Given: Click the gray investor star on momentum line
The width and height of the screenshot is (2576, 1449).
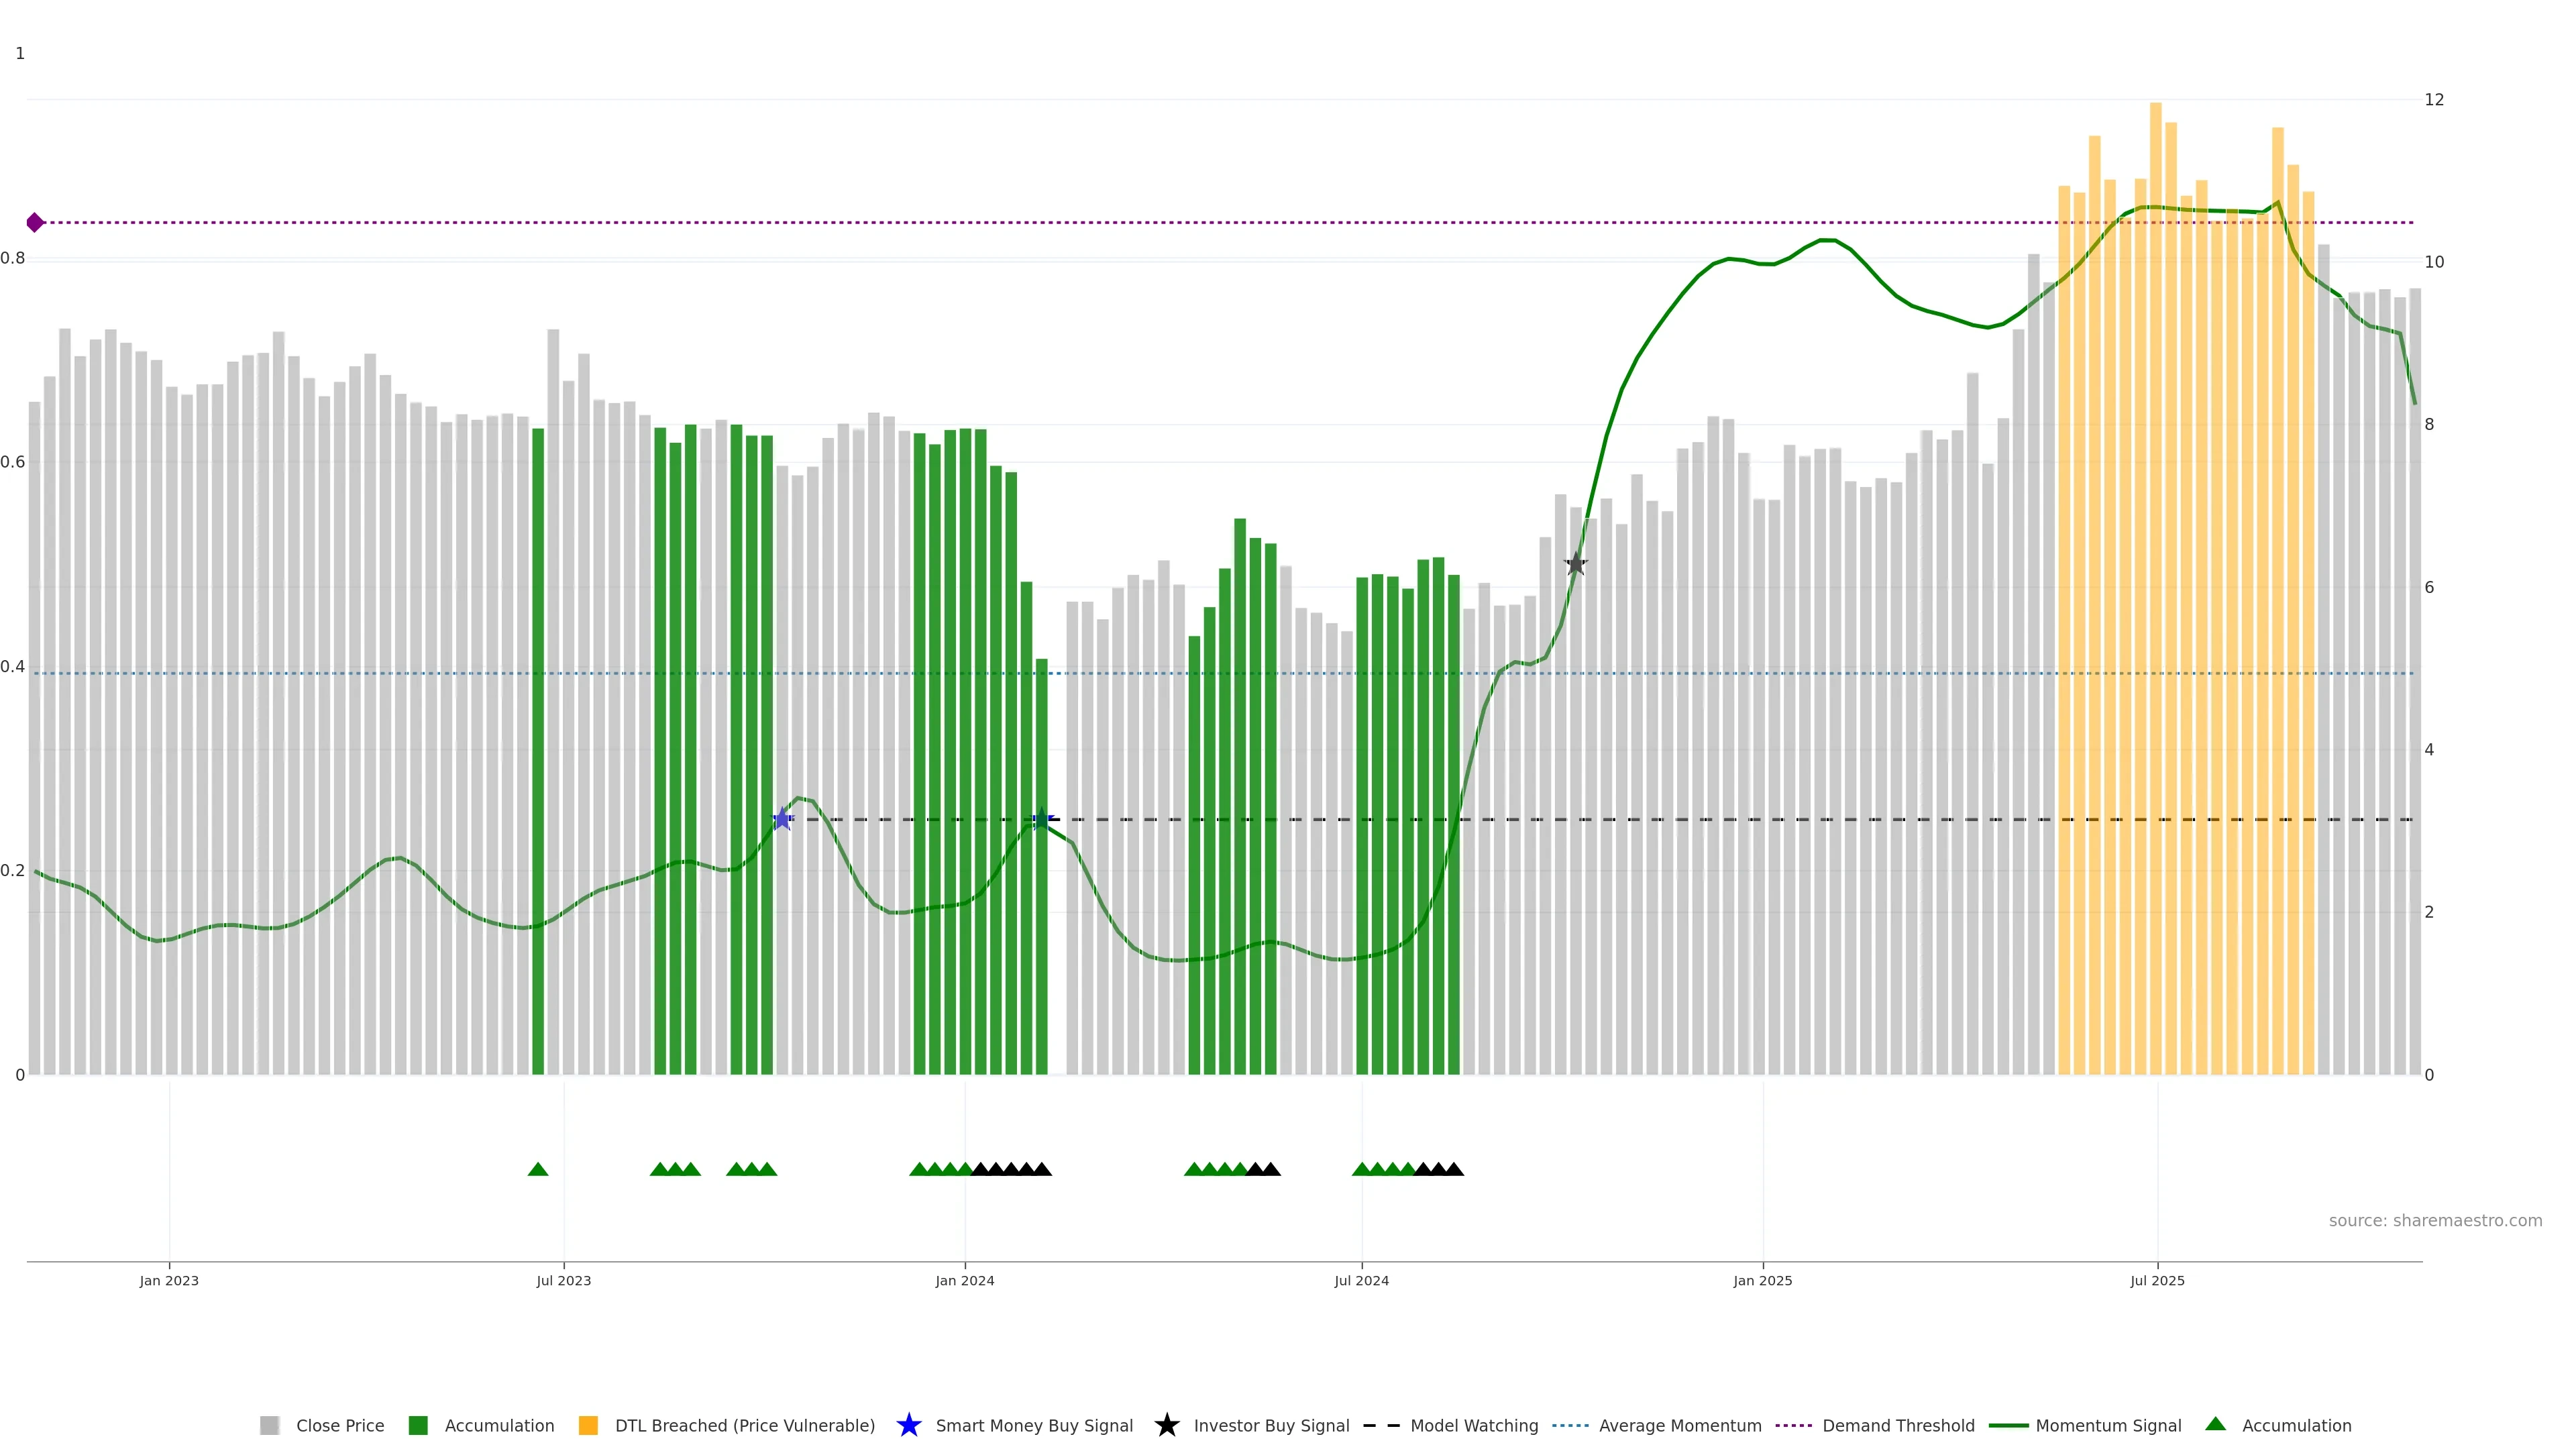Looking at the screenshot, I should [x=1575, y=564].
